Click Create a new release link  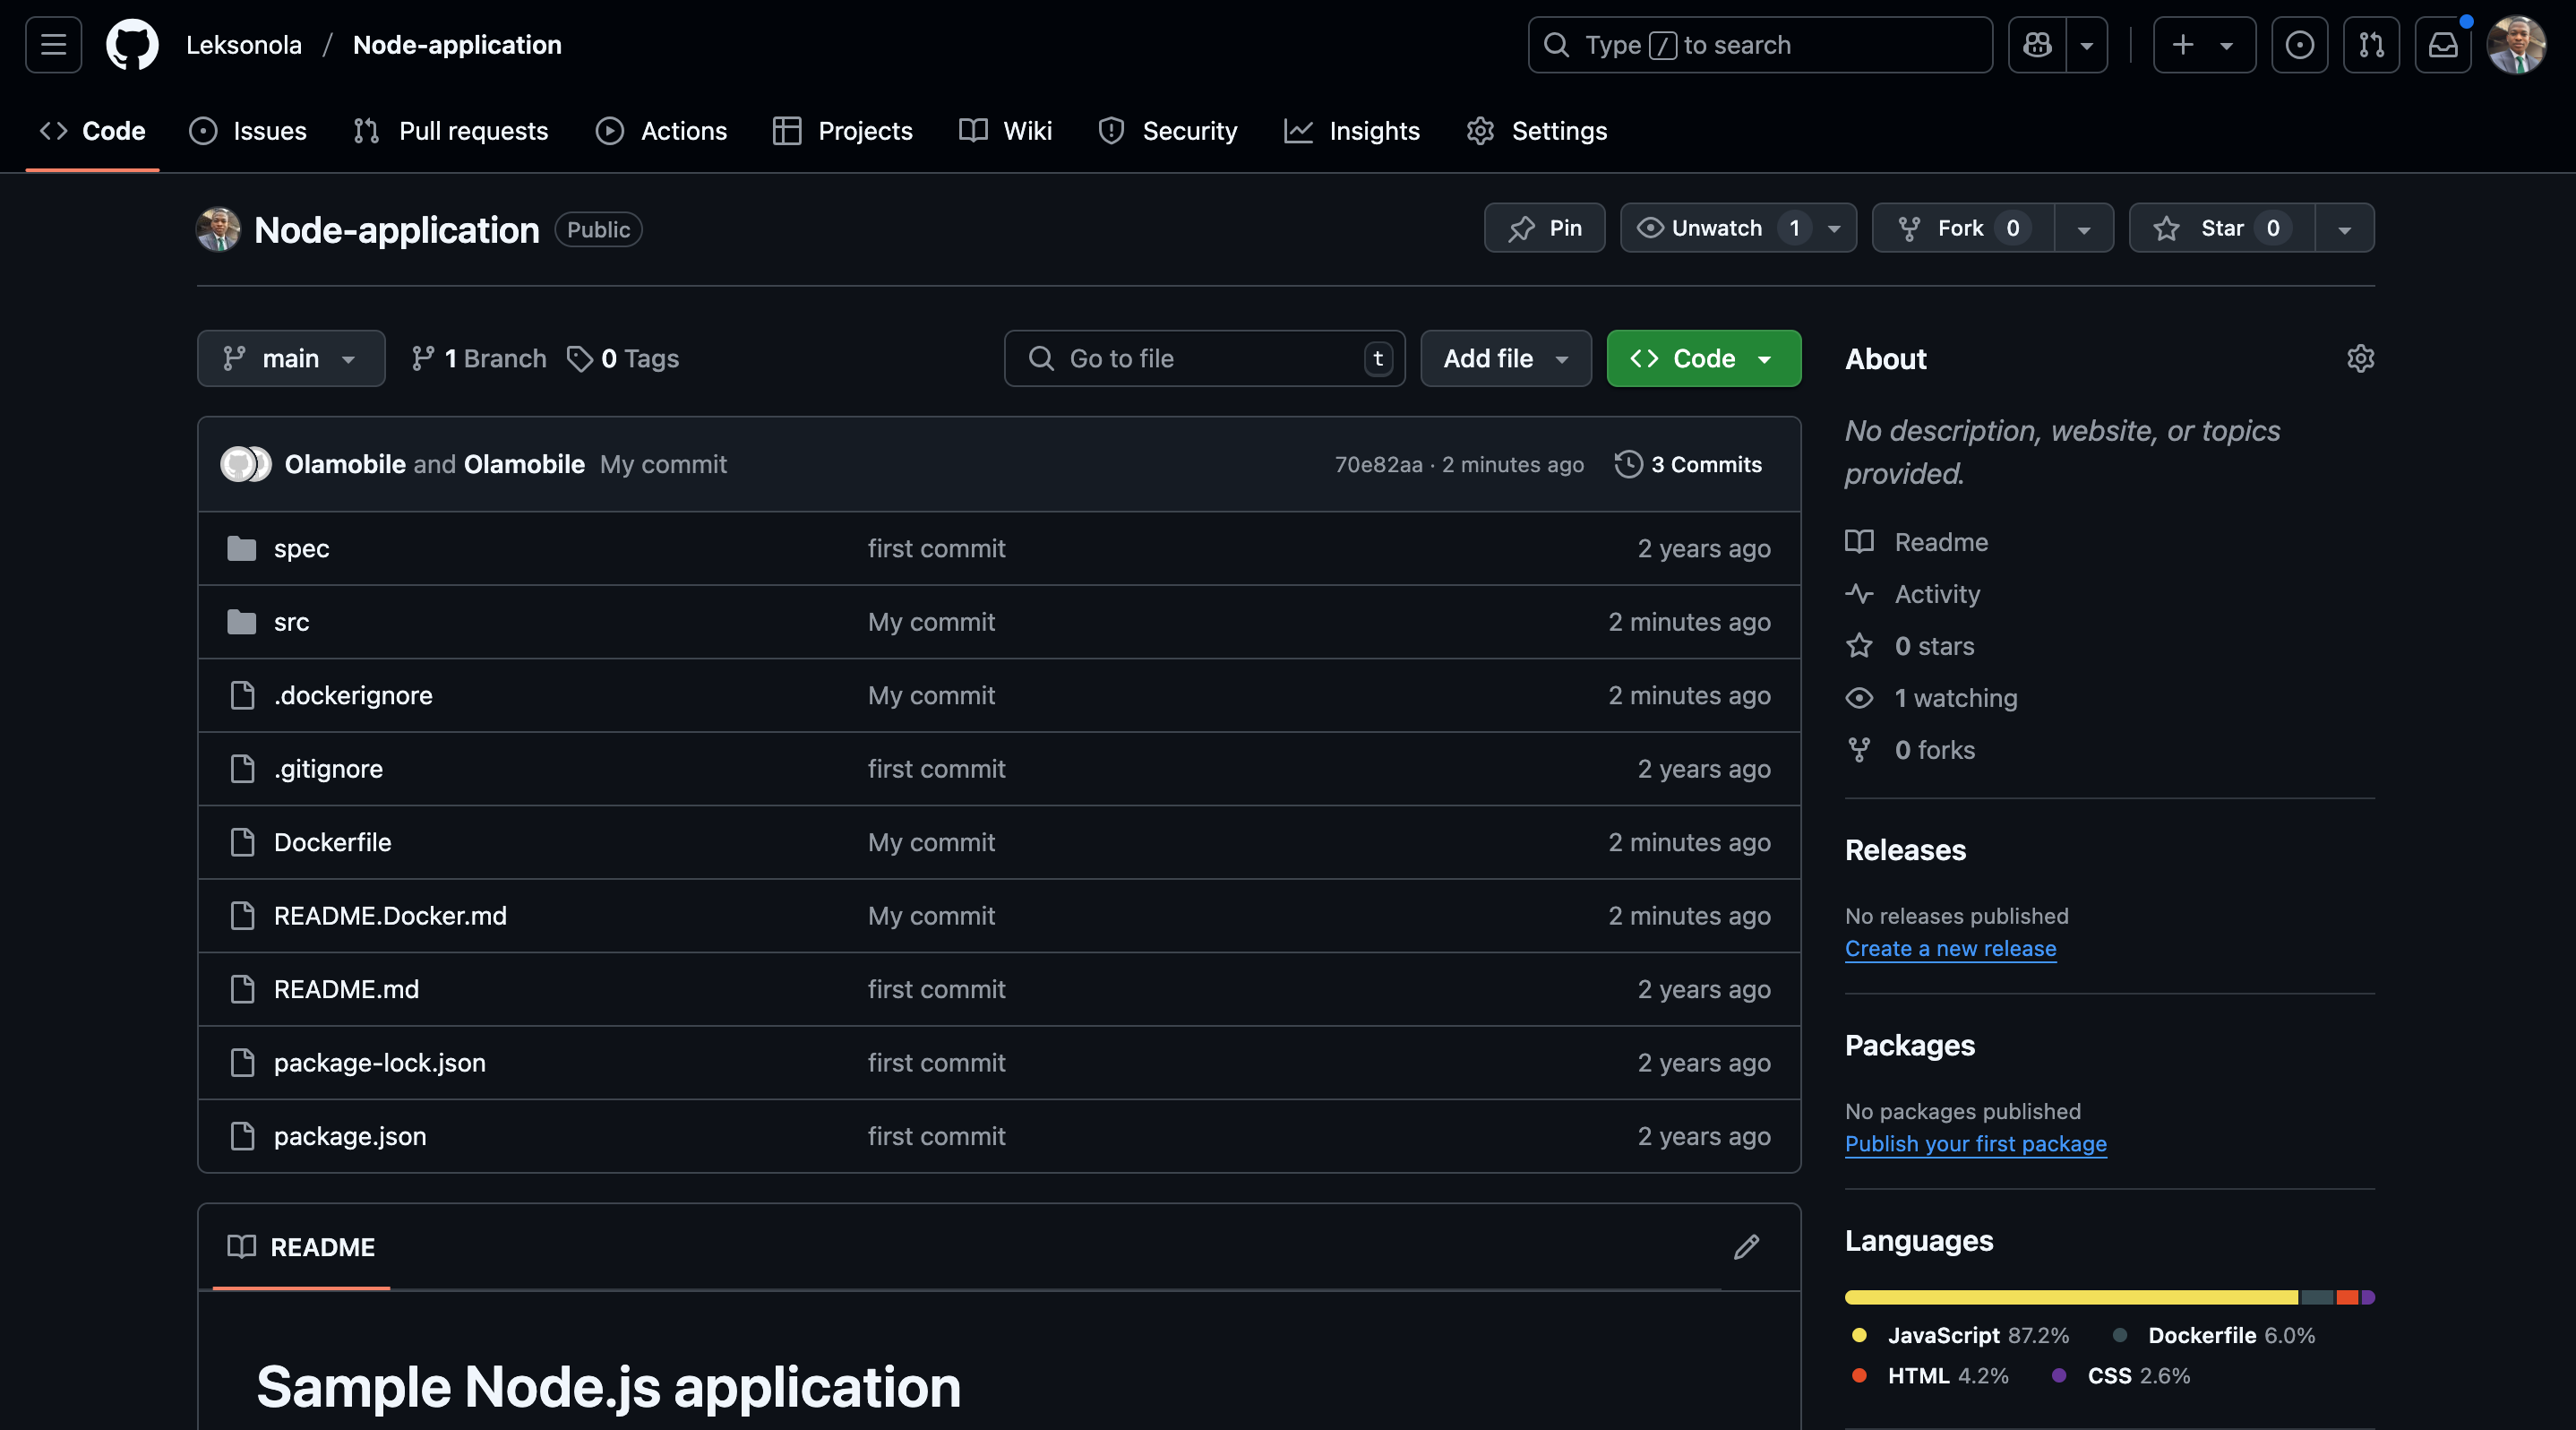click(x=1950, y=948)
